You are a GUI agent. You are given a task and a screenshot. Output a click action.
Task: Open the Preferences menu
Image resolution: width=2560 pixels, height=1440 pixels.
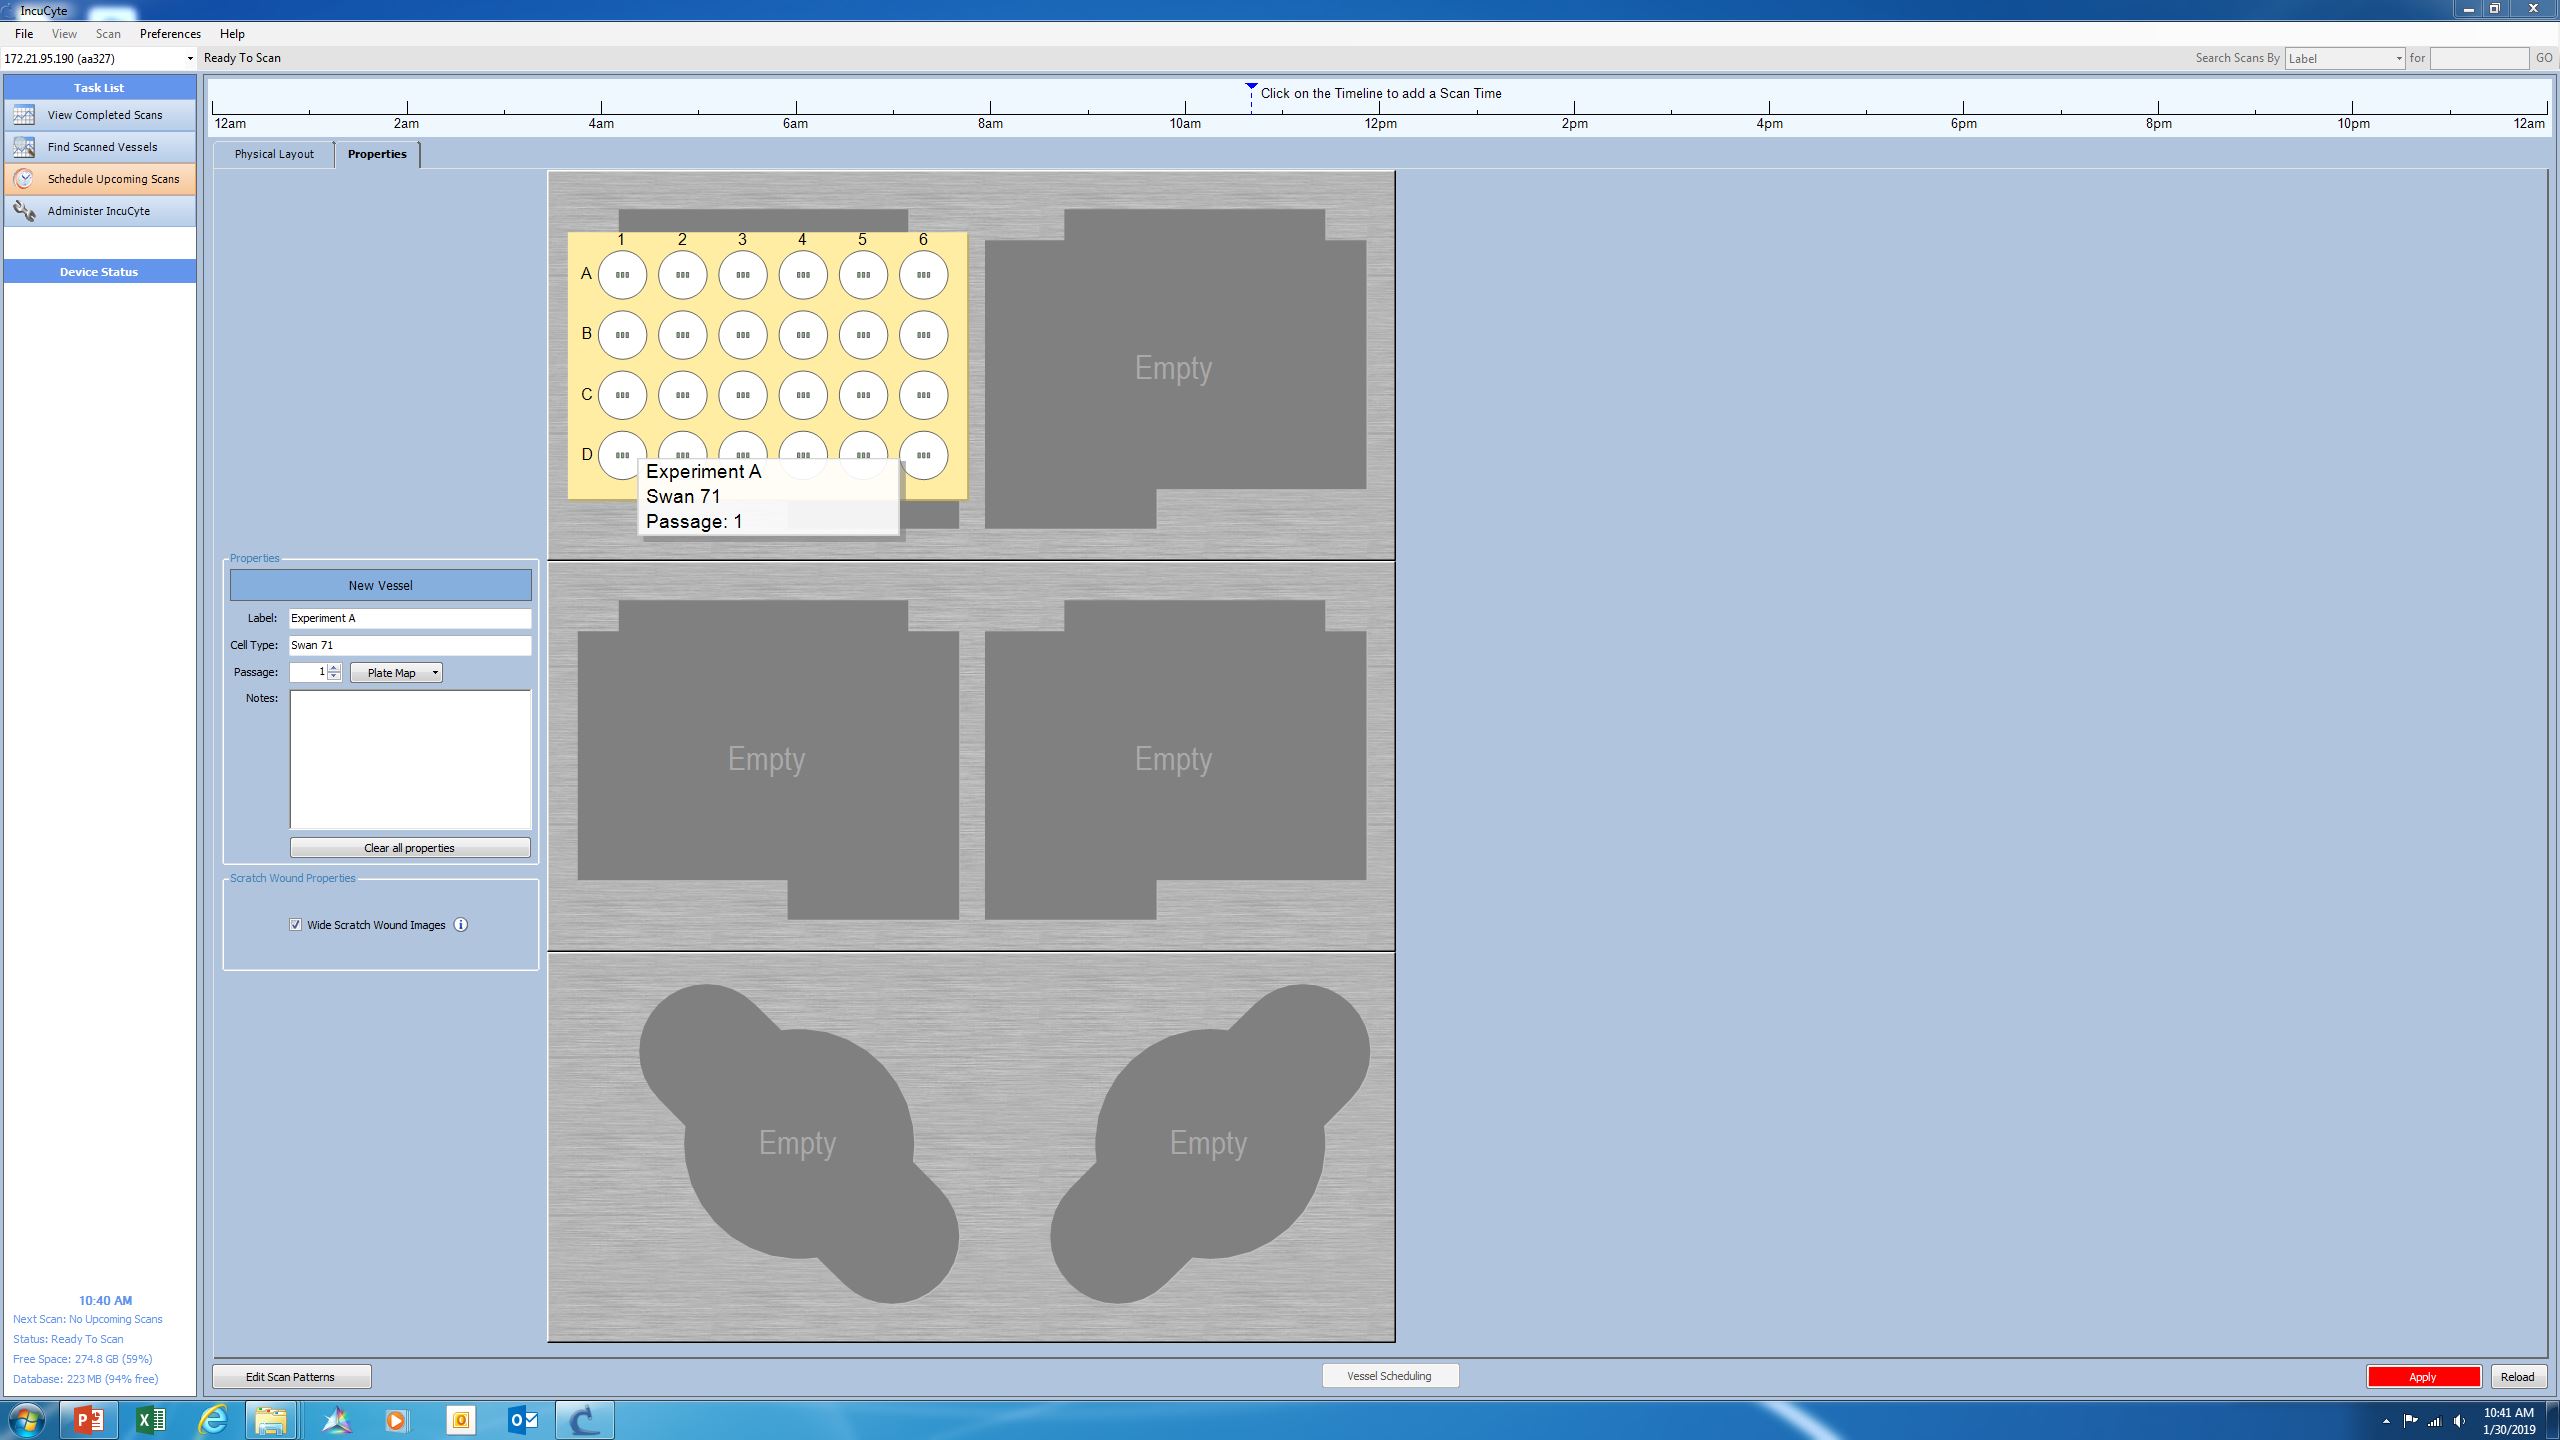tap(170, 34)
